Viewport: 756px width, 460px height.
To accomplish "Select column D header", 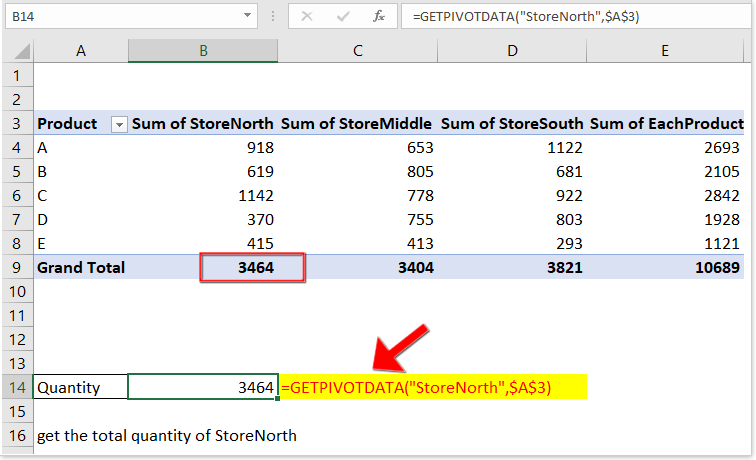I will (x=511, y=51).
